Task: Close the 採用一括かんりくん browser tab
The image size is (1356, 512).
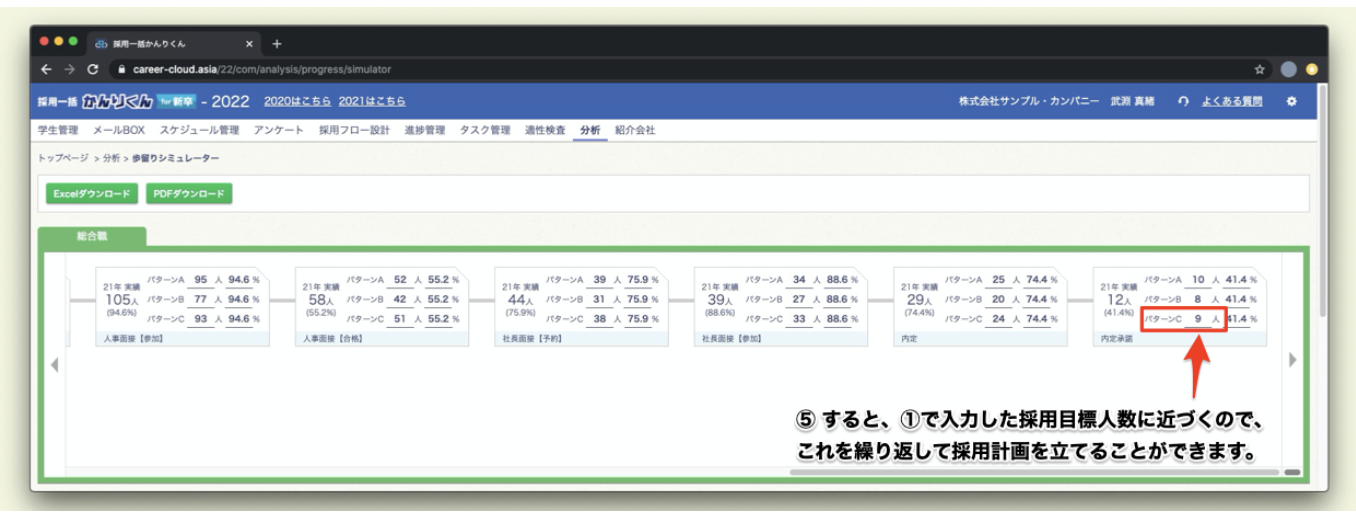Action: coord(249,44)
